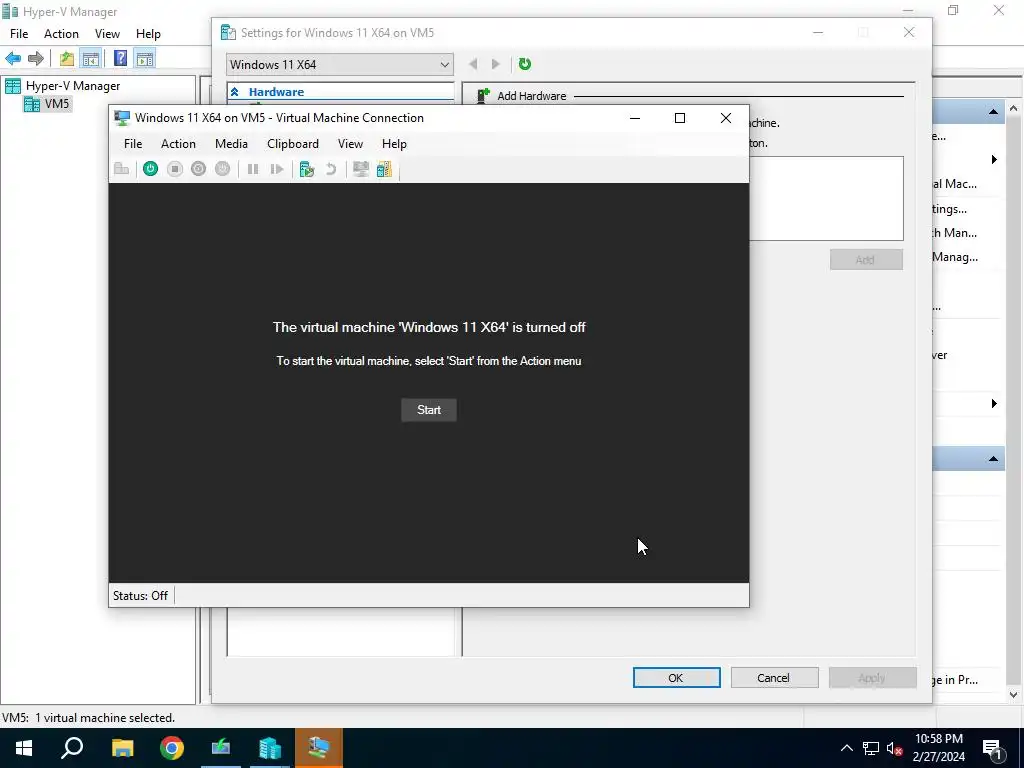Viewport: 1024px width, 768px height.
Task: Open the View menu in Virtual Machine Connection
Action: (350, 144)
